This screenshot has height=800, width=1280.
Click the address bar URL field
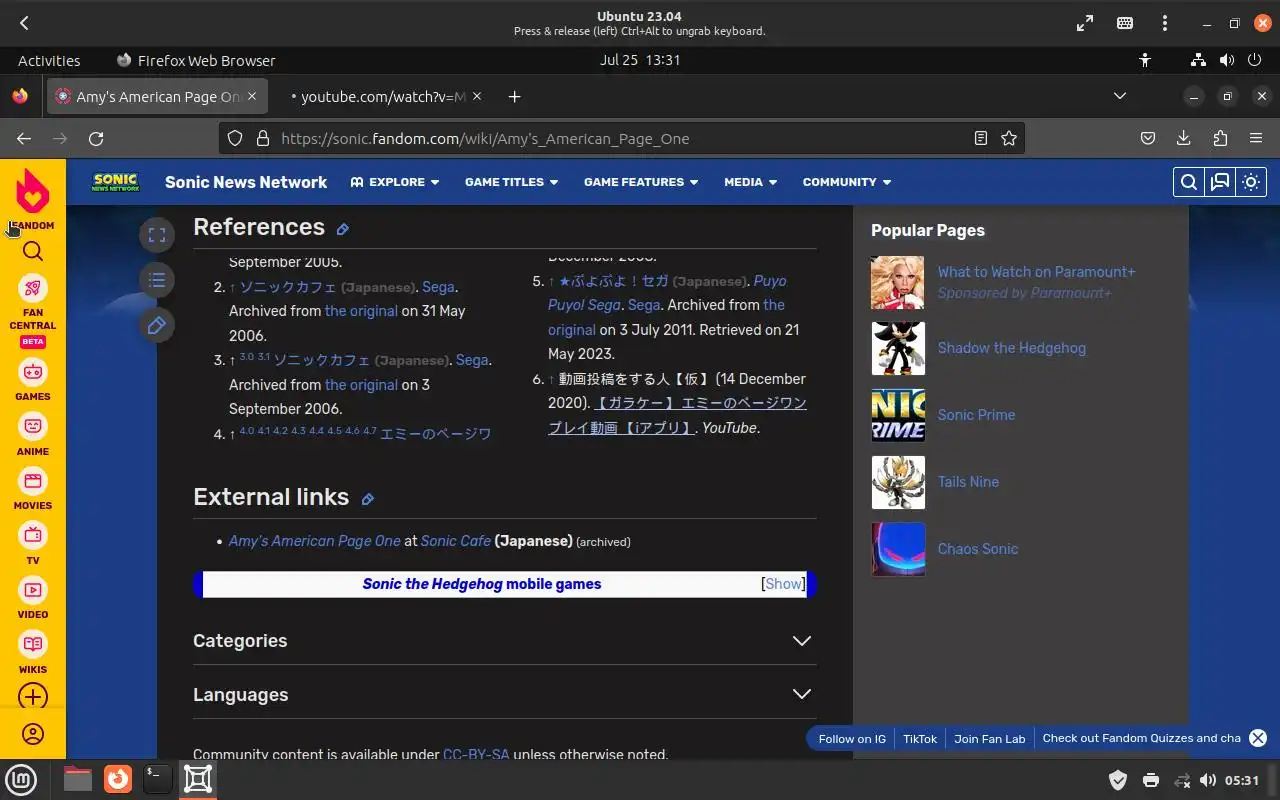620,139
